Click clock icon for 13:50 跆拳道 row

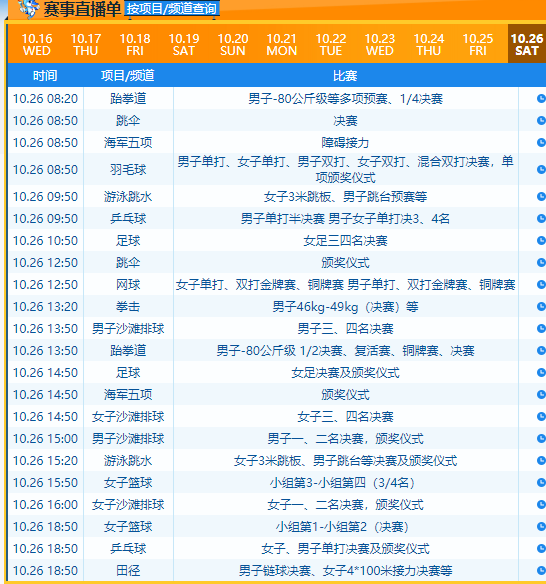[x=541, y=350]
